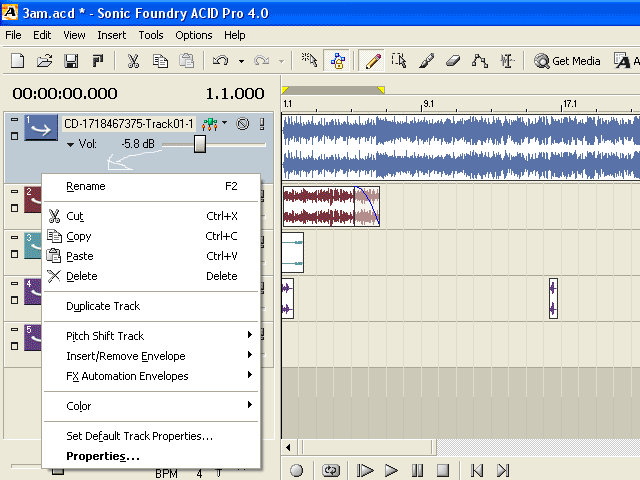Open the Help menu
Screen dimensions: 640x480
(234, 35)
